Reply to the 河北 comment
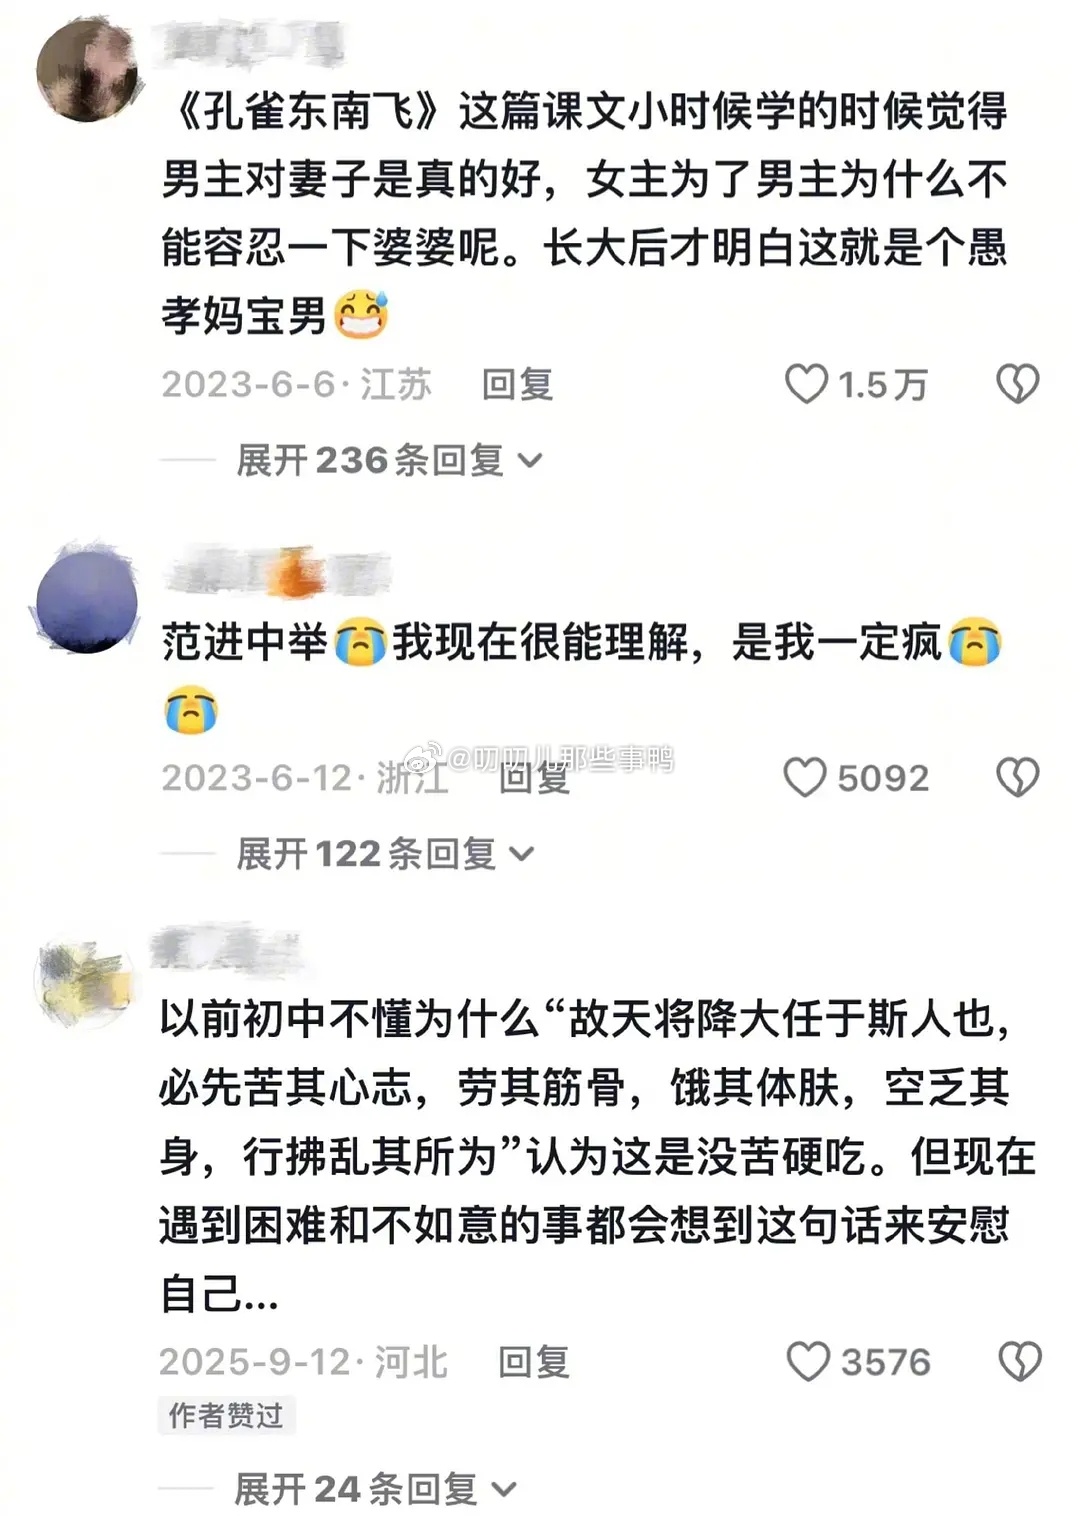This screenshot has height=1516, width=1080. tap(534, 1361)
